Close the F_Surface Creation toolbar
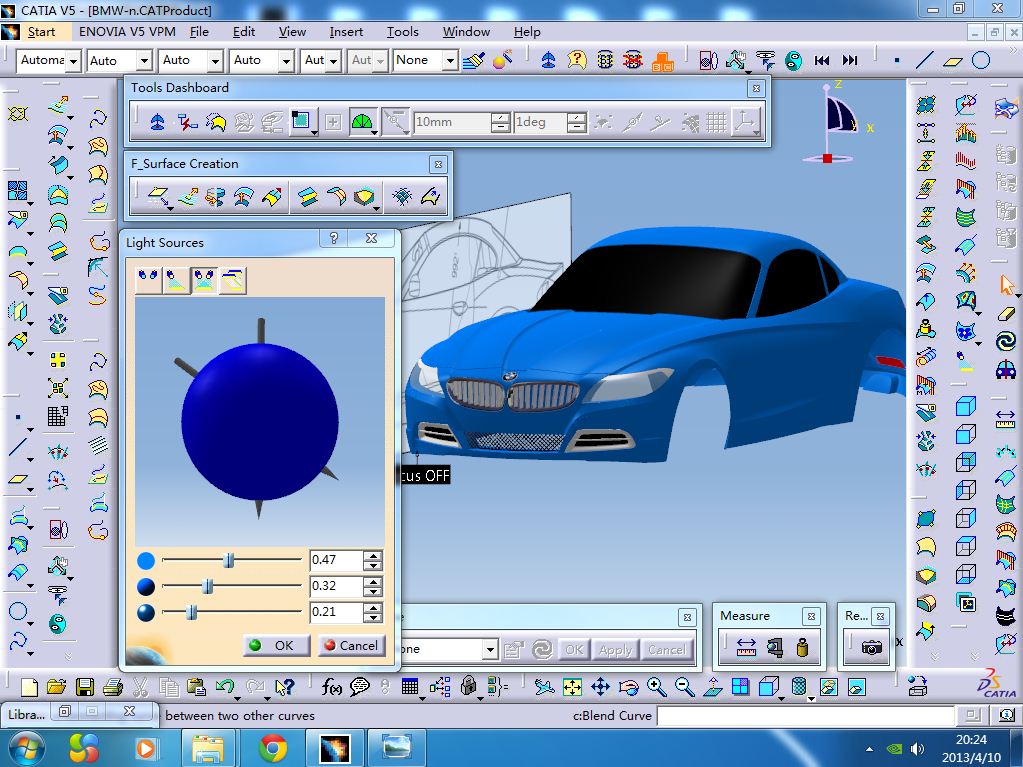The image size is (1023, 767). pyautogui.click(x=438, y=164)
